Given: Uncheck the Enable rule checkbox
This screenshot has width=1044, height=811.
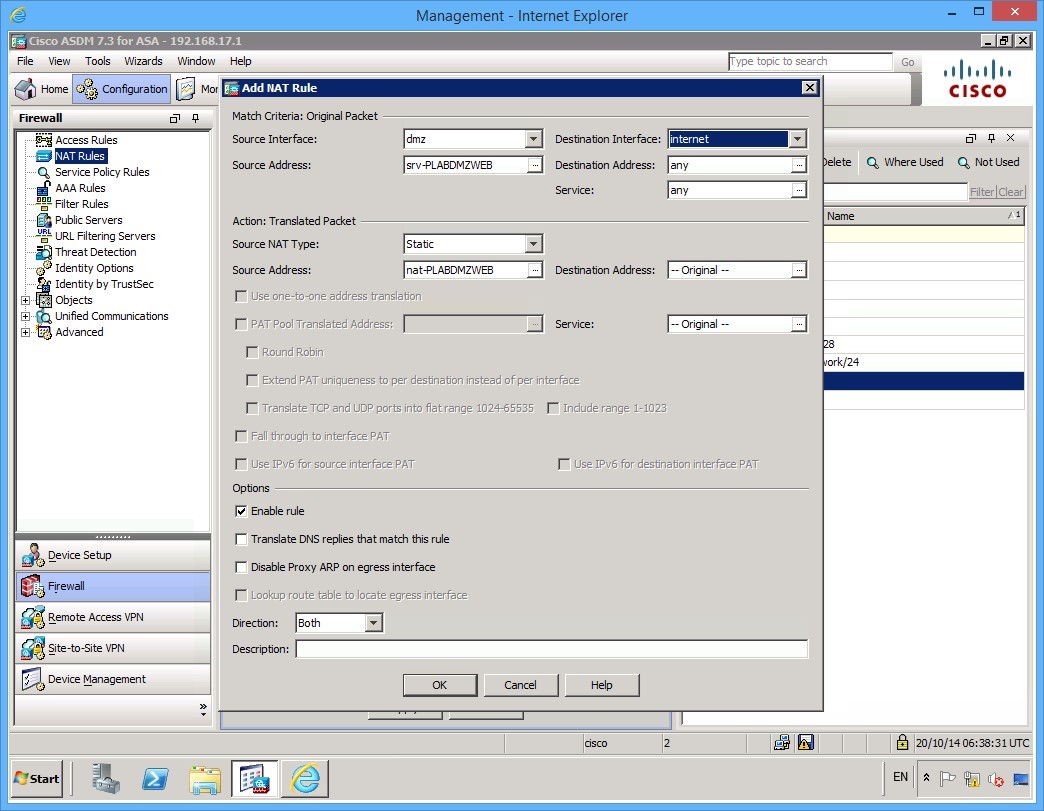Looking at the screenshot, I should click(x=239, y=511).
